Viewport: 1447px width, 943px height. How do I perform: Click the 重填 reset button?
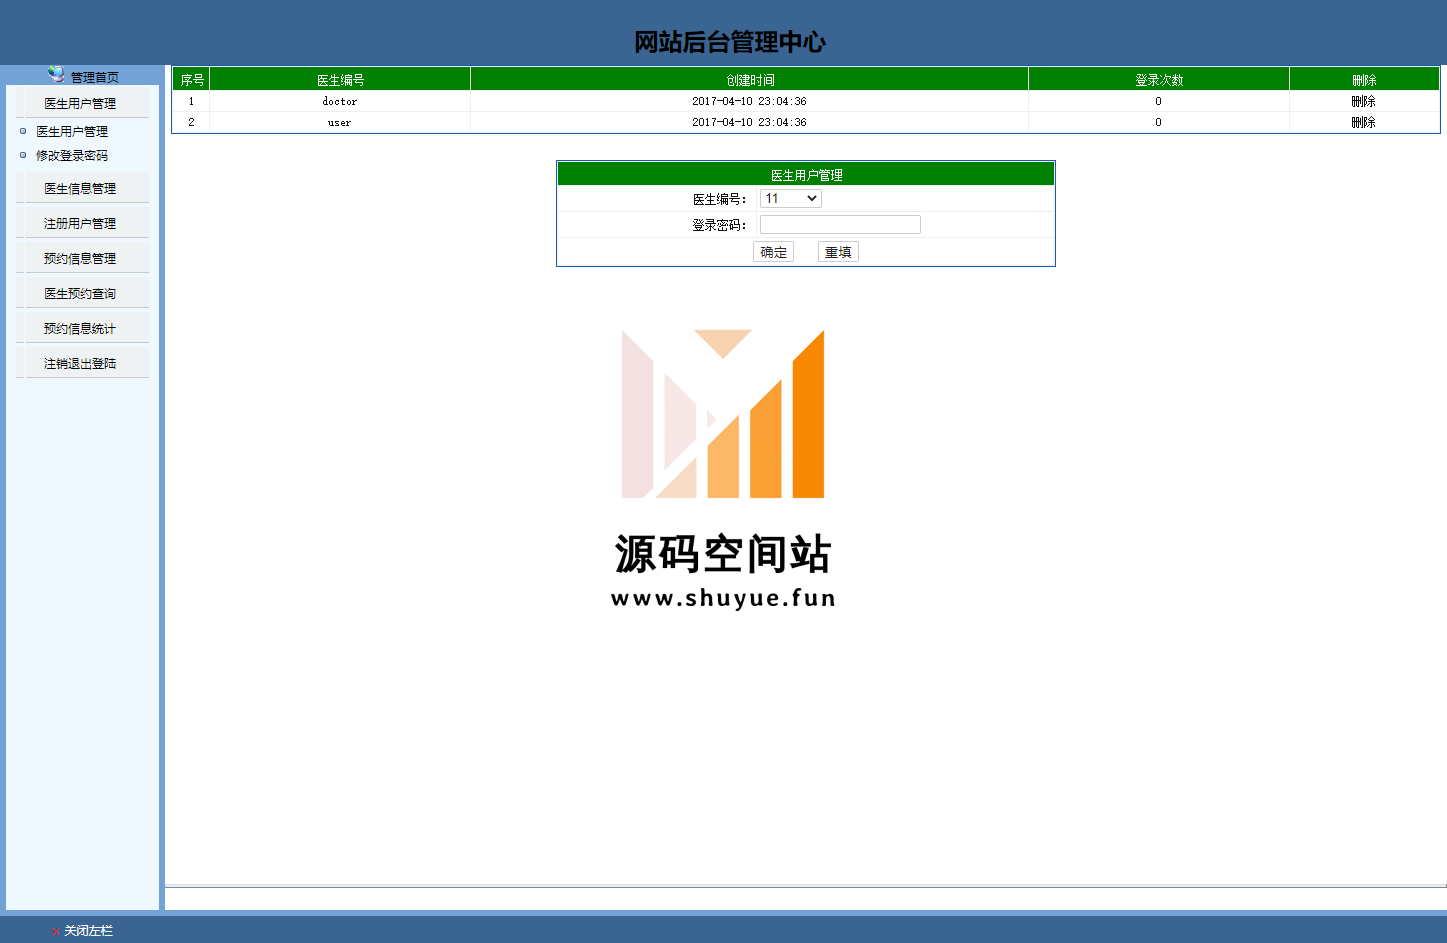tap(838, 252)
